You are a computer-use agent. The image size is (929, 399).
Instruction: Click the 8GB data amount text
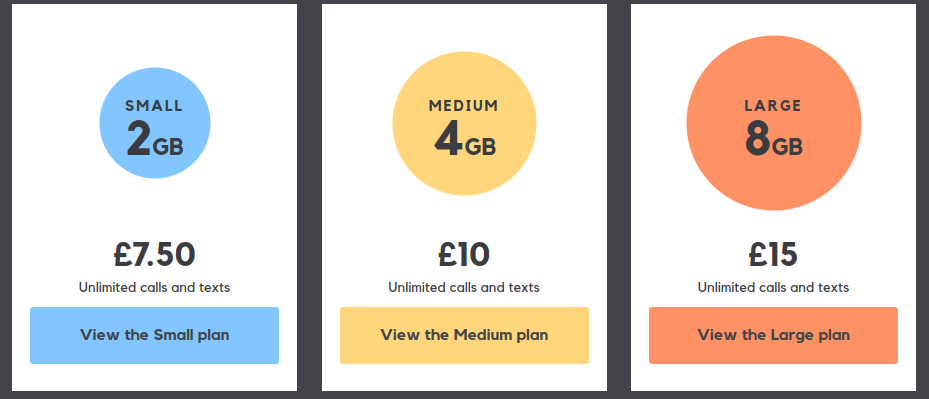point(774,141)
